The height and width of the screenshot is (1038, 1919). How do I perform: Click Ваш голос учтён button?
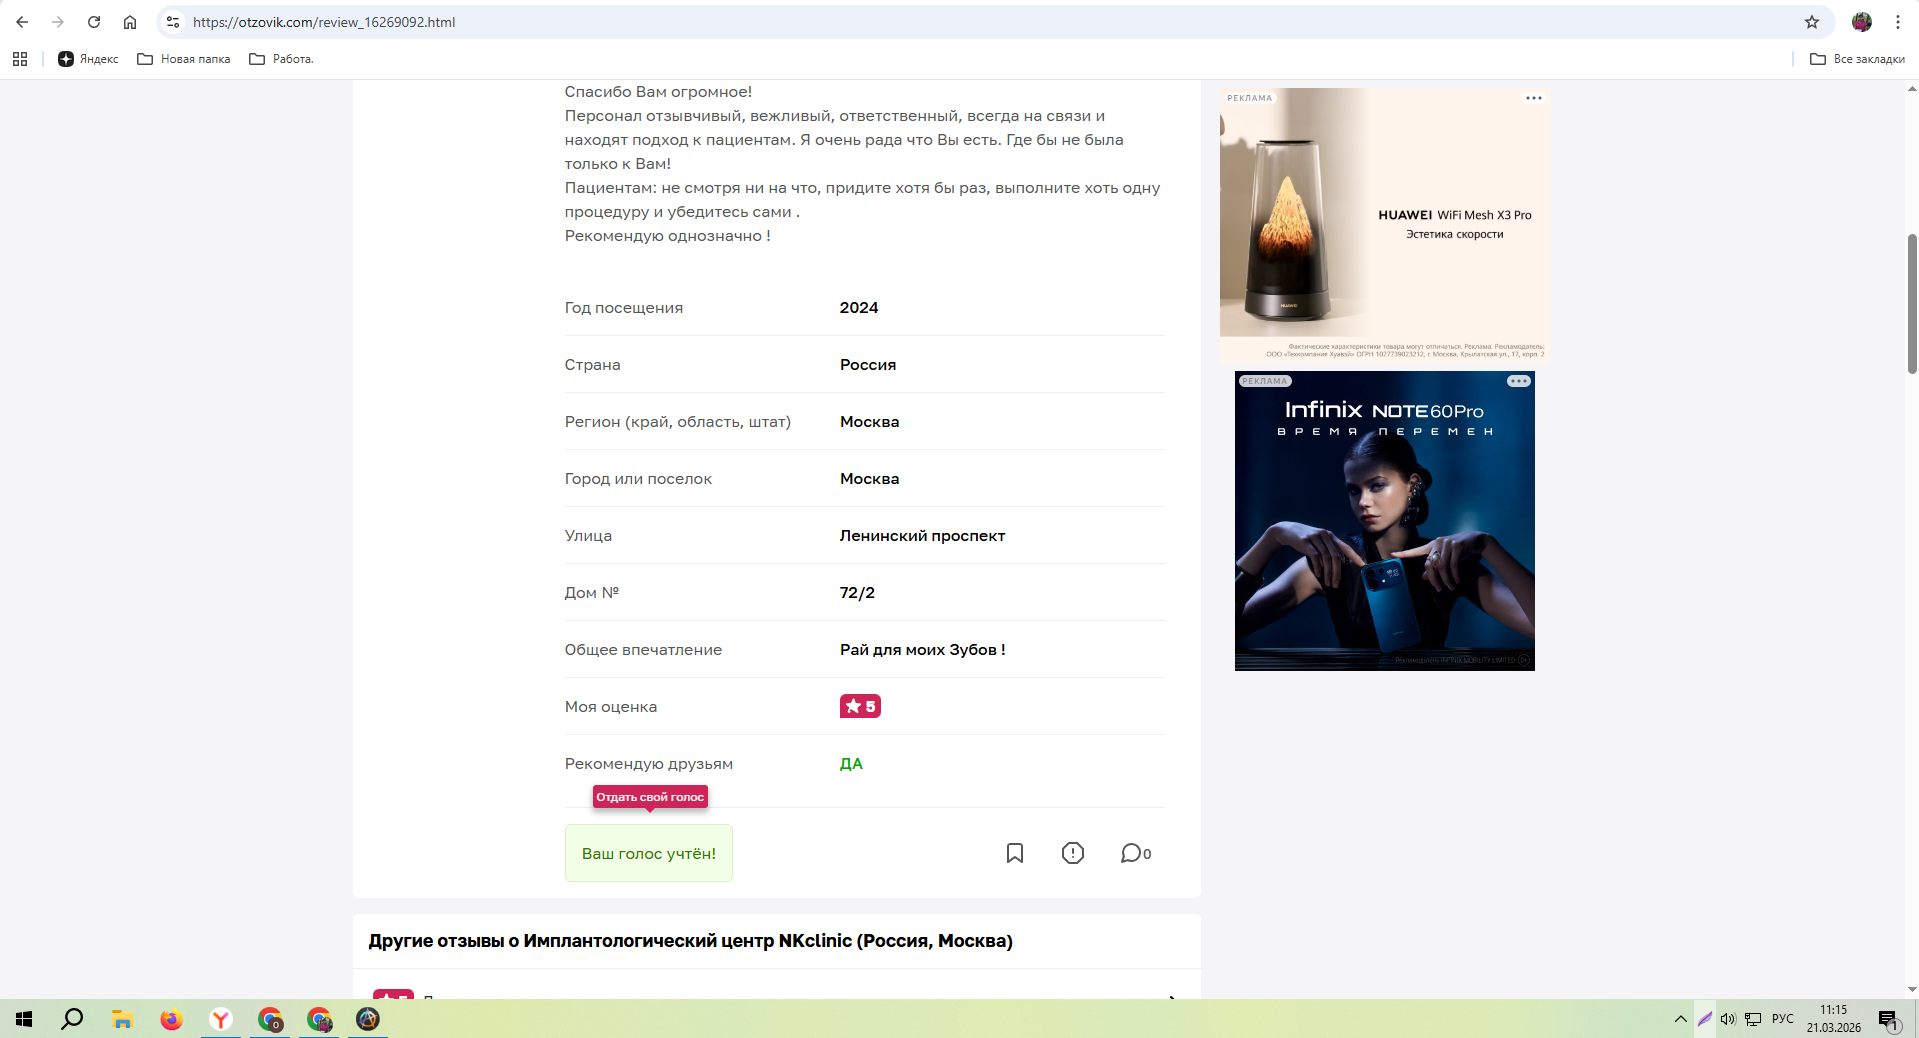click(649, 853)
